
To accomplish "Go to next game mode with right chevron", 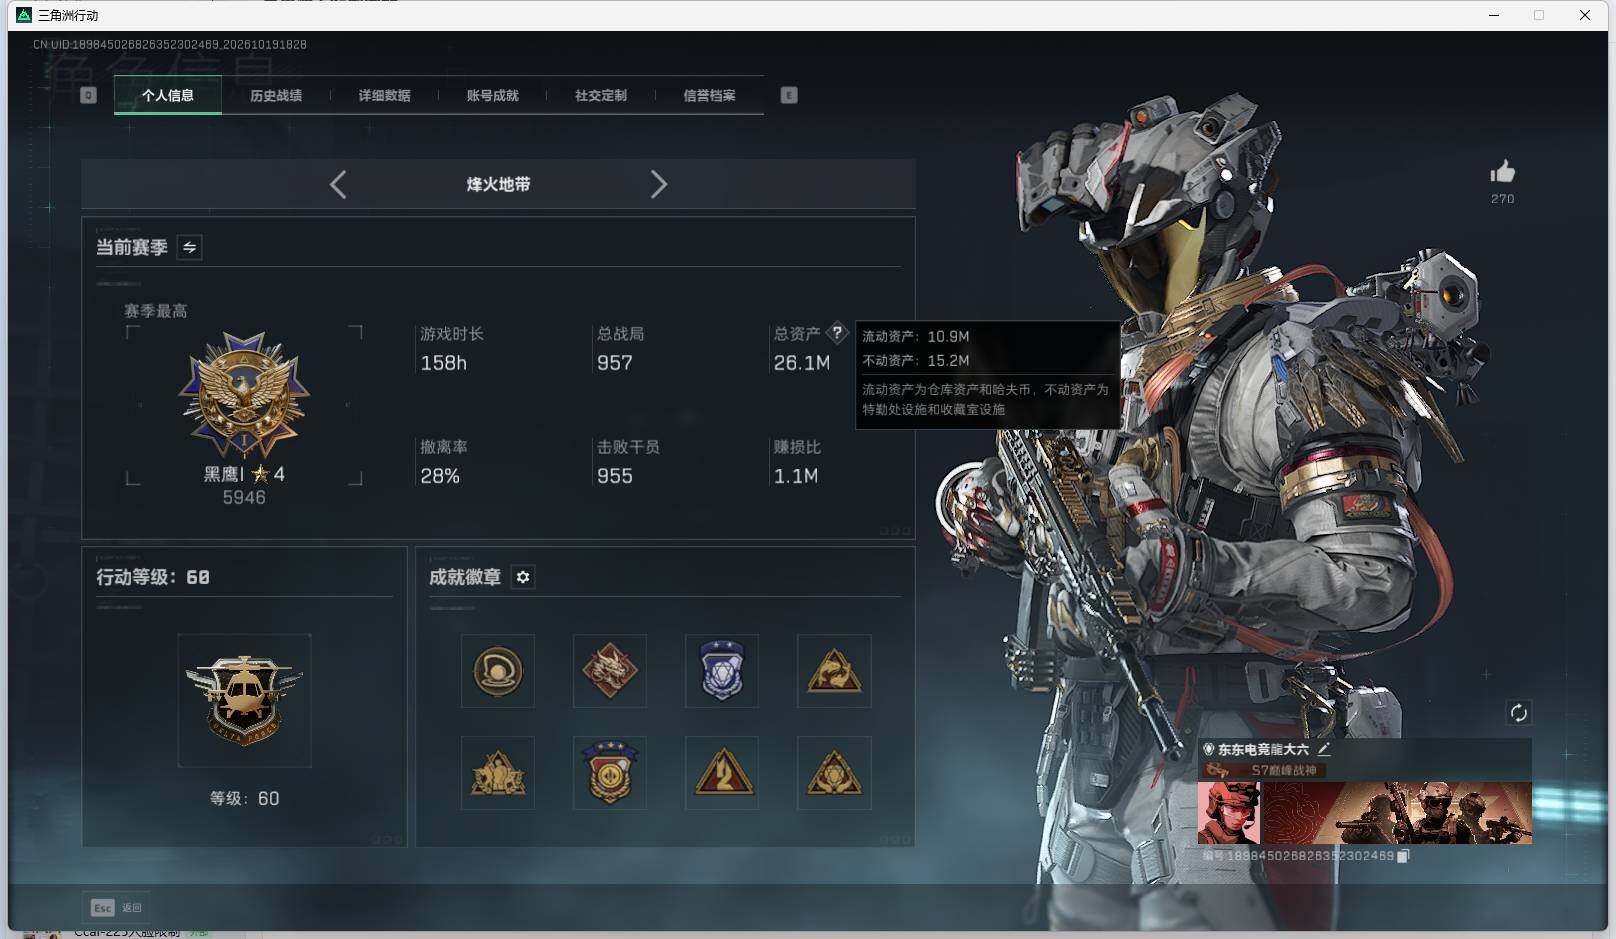I will (658, 184).
